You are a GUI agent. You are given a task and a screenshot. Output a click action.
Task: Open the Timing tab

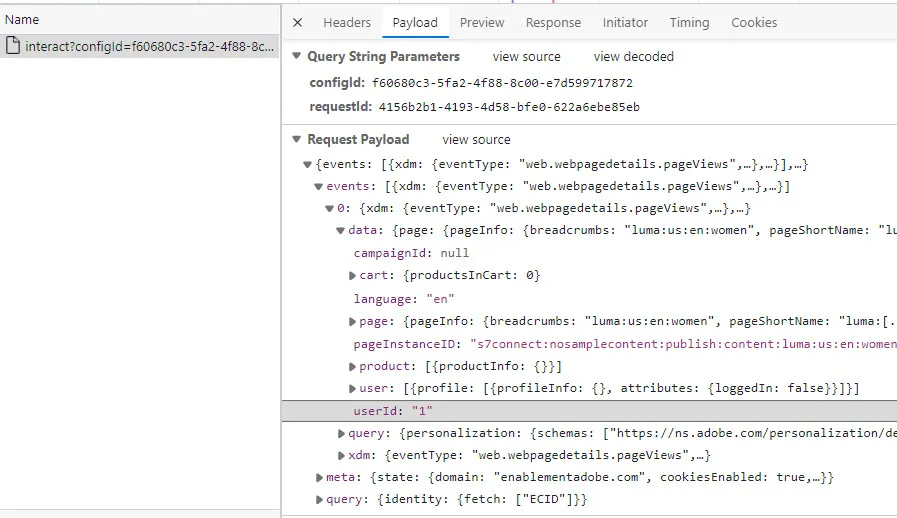(x=689, y=23)
